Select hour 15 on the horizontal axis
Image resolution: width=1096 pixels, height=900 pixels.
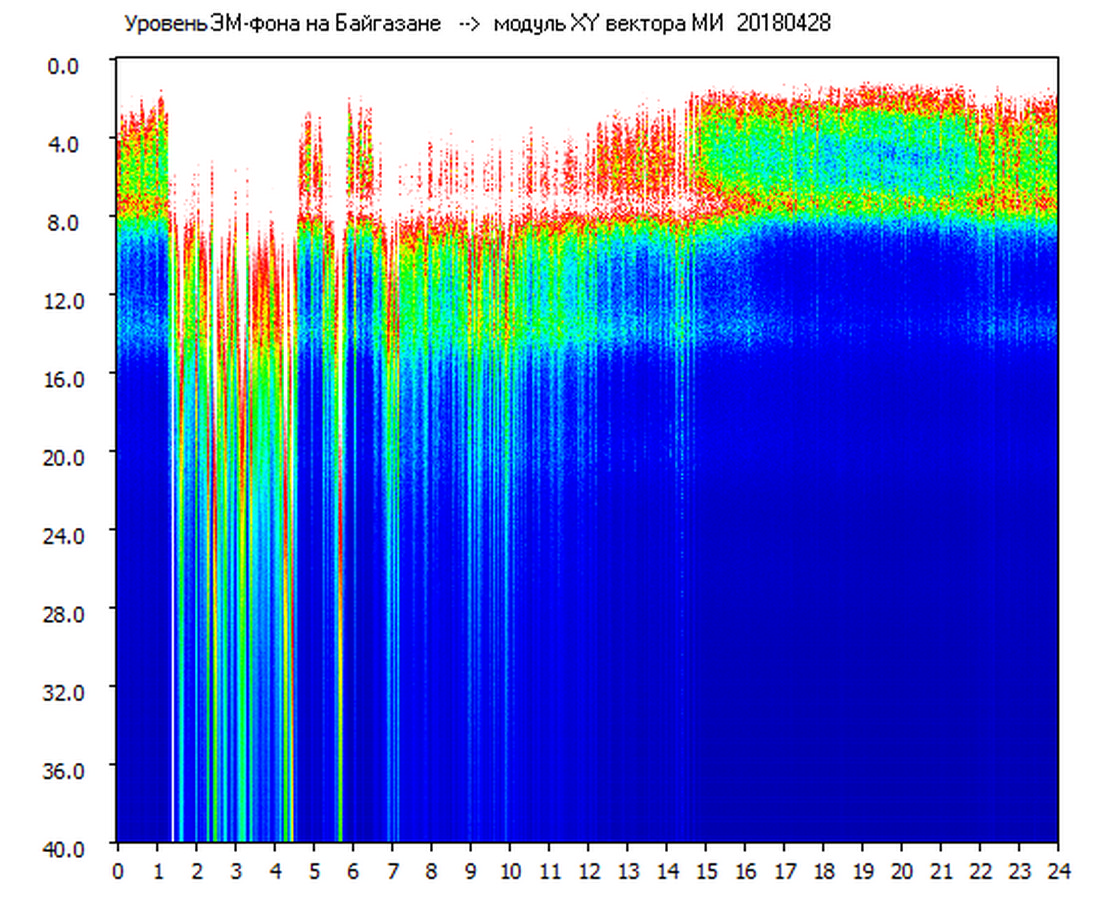point(706,871)
